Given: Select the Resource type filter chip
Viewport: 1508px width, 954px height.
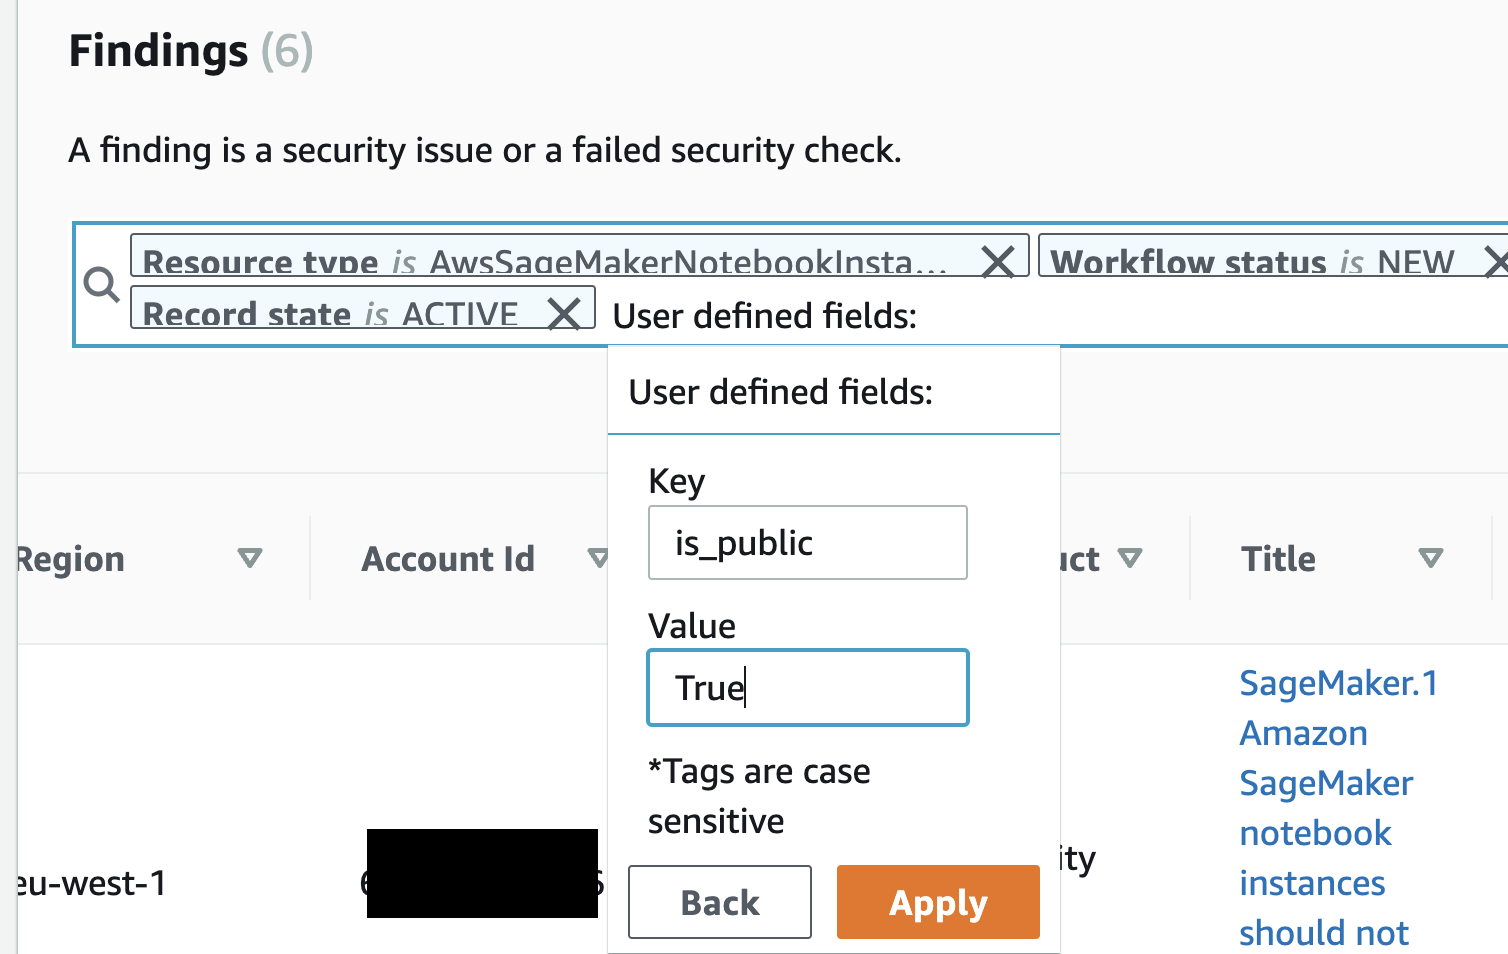Looking at the screenshot, I should (x=545, y=262).
